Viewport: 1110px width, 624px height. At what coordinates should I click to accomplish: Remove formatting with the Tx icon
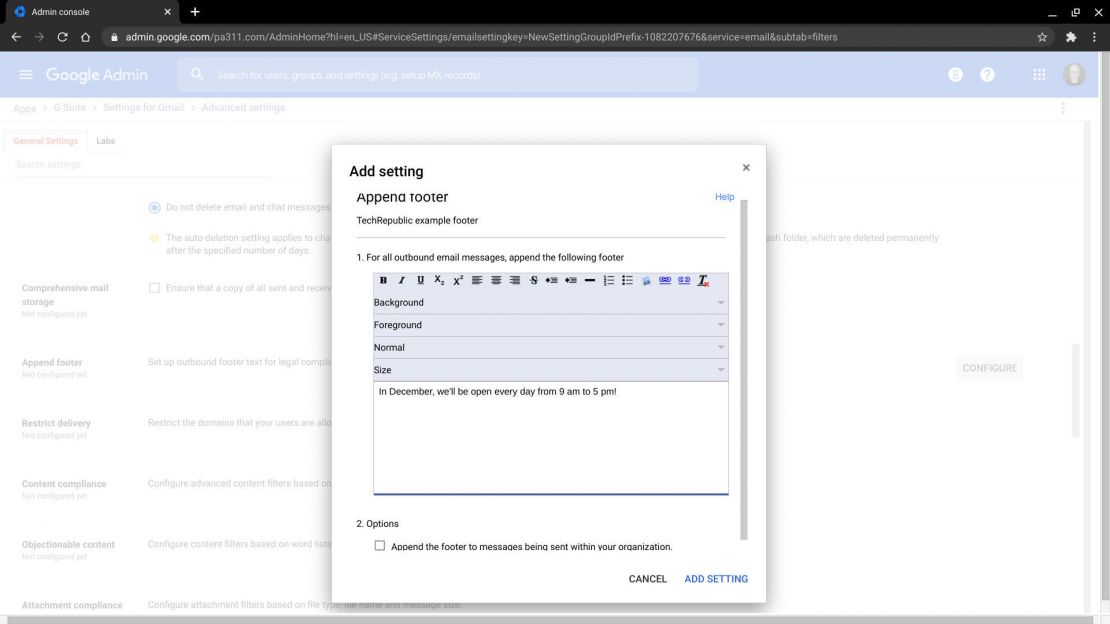click(702, 279)
